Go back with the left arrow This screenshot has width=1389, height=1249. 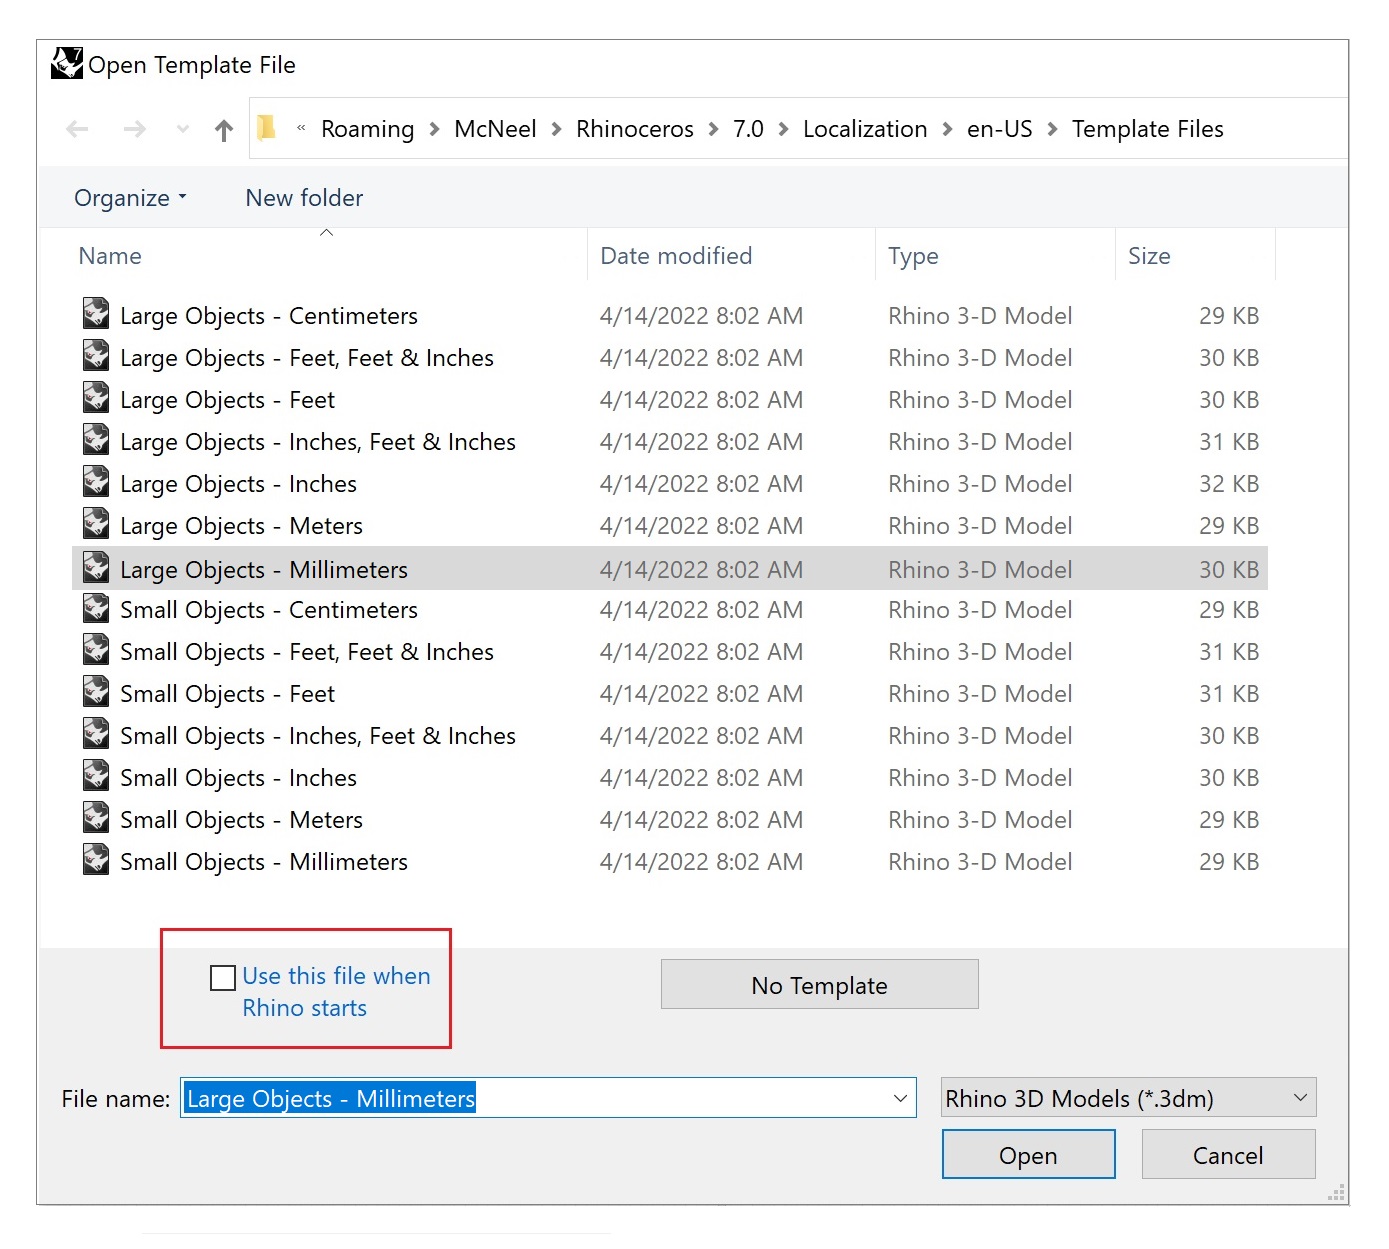(77, 129)
